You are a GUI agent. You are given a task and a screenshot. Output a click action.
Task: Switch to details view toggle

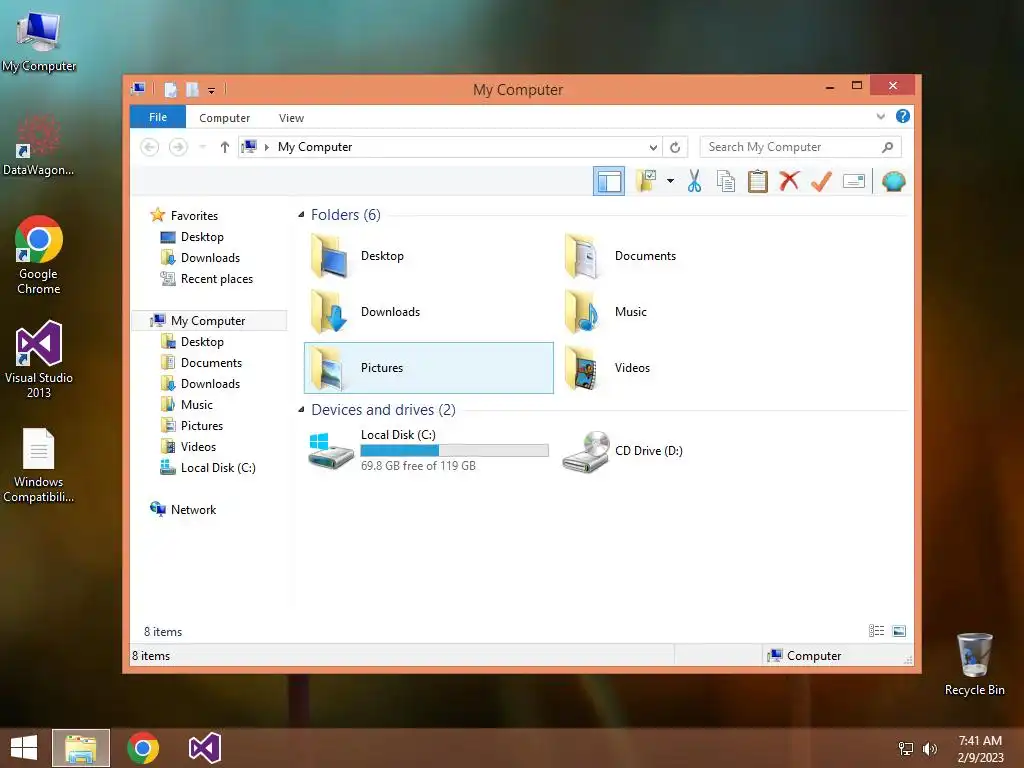click(876, 631)
